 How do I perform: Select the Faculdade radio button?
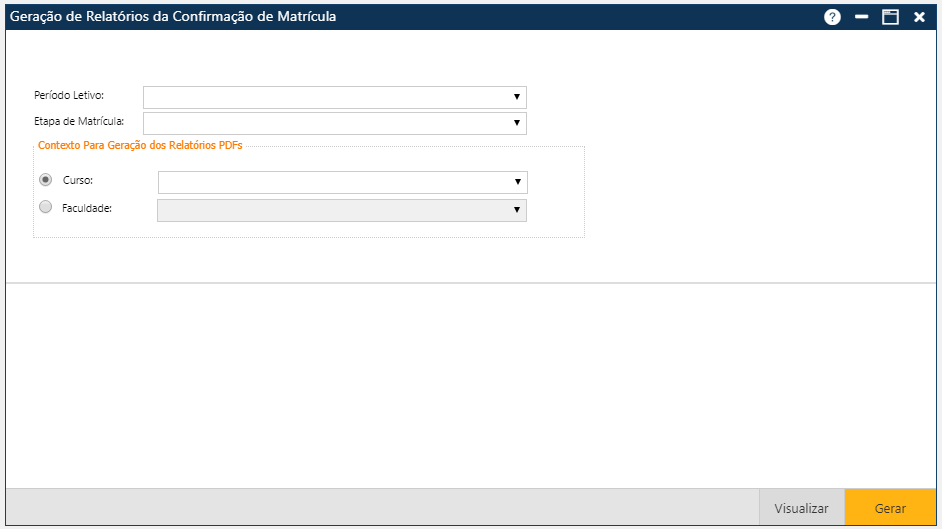(45, 207)
